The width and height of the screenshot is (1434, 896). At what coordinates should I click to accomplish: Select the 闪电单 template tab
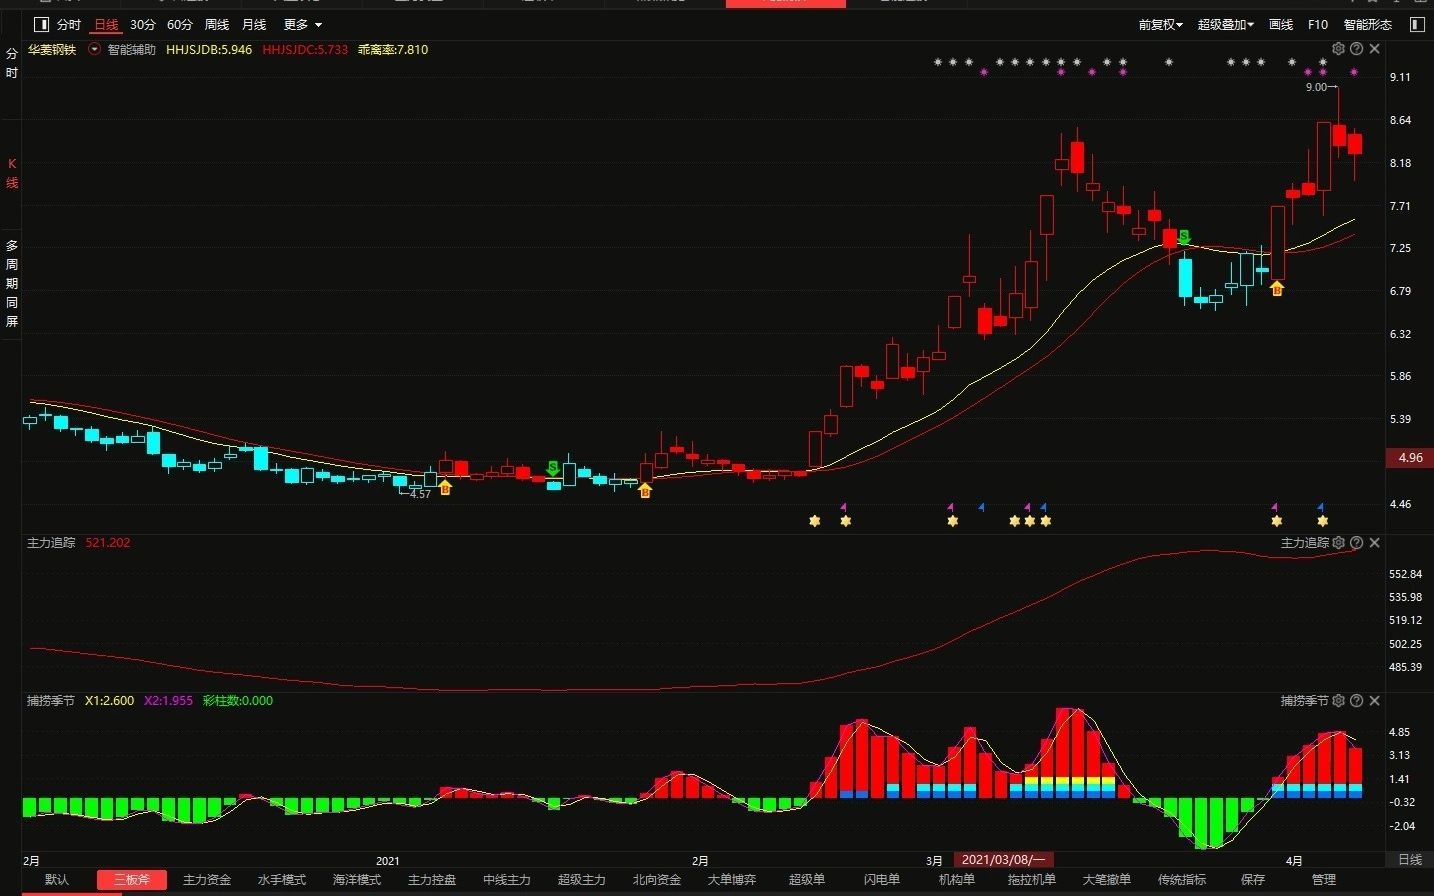pos(882,880)
